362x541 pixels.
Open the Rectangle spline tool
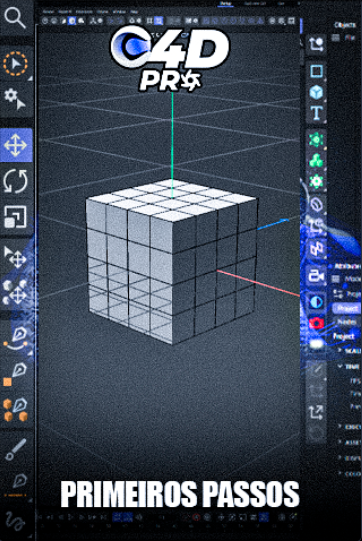point(316,71)
